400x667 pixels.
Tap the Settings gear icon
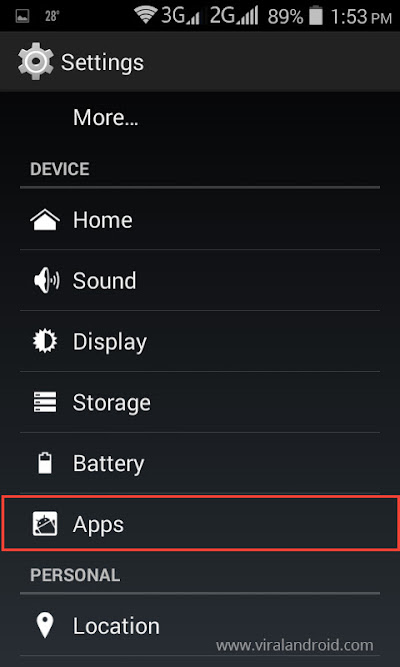(x=36, y=62)
